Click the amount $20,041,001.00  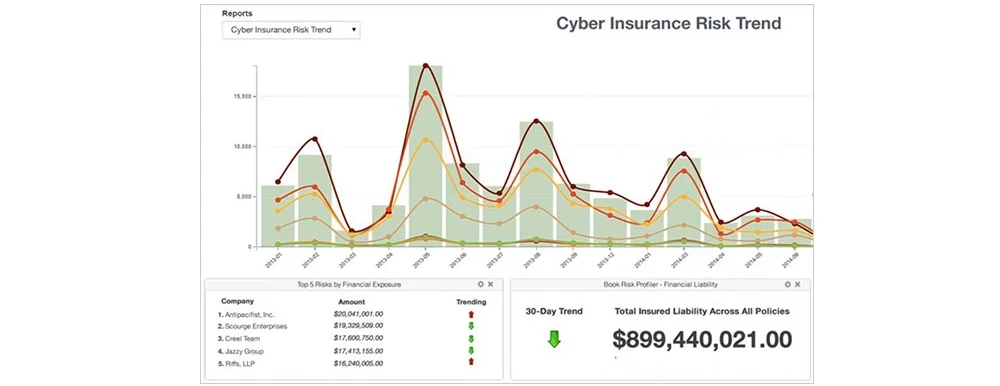point(358,314)
